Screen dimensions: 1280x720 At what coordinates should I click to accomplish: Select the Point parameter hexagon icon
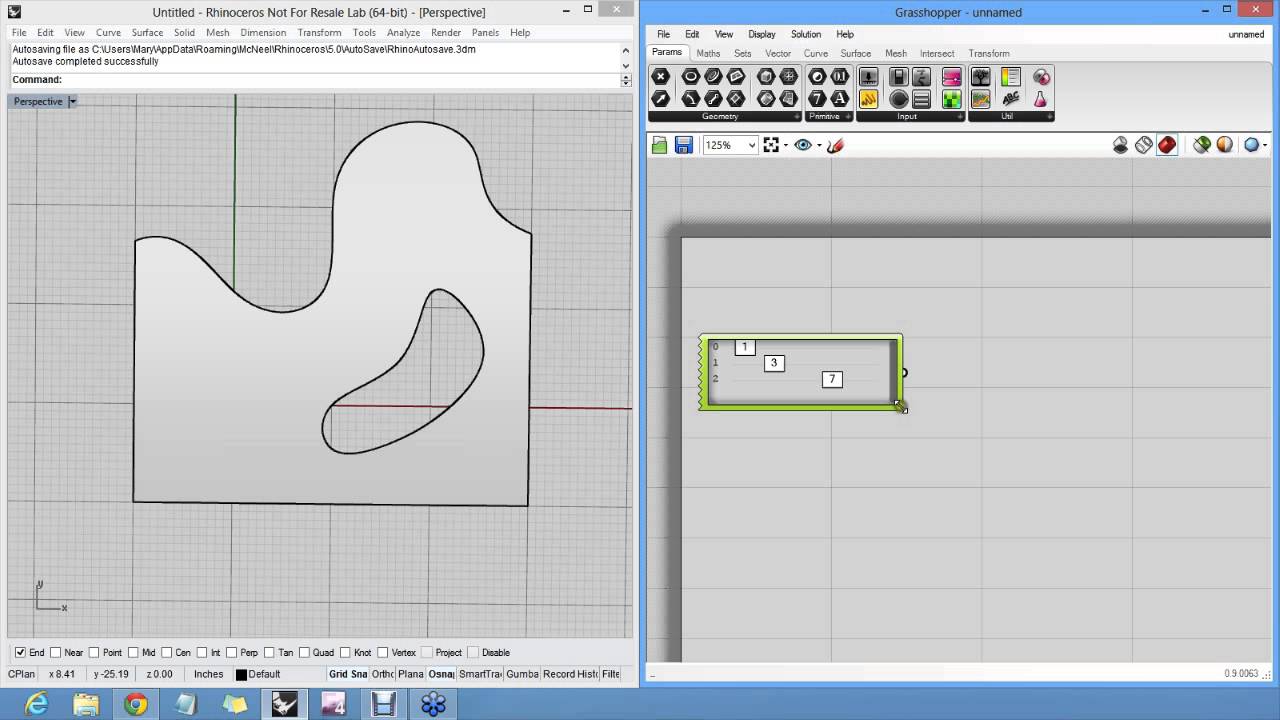[660, 77]
